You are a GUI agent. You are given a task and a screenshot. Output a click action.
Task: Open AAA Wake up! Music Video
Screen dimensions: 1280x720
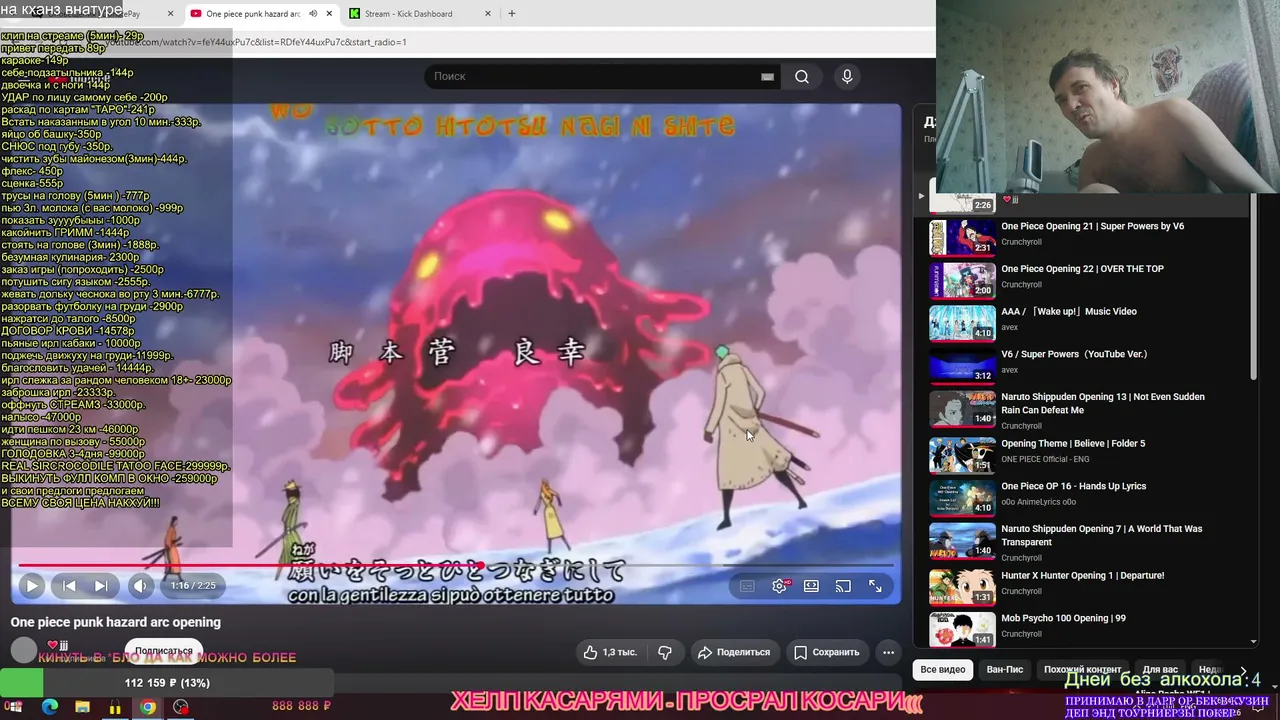point(1069,312)
